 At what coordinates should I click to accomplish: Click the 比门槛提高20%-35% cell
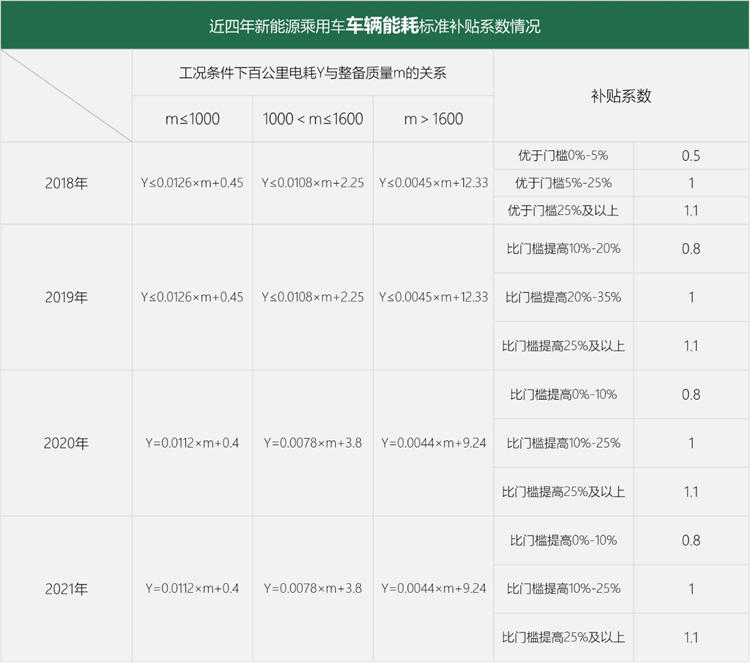pyautogui.click(x=562, y=297)
